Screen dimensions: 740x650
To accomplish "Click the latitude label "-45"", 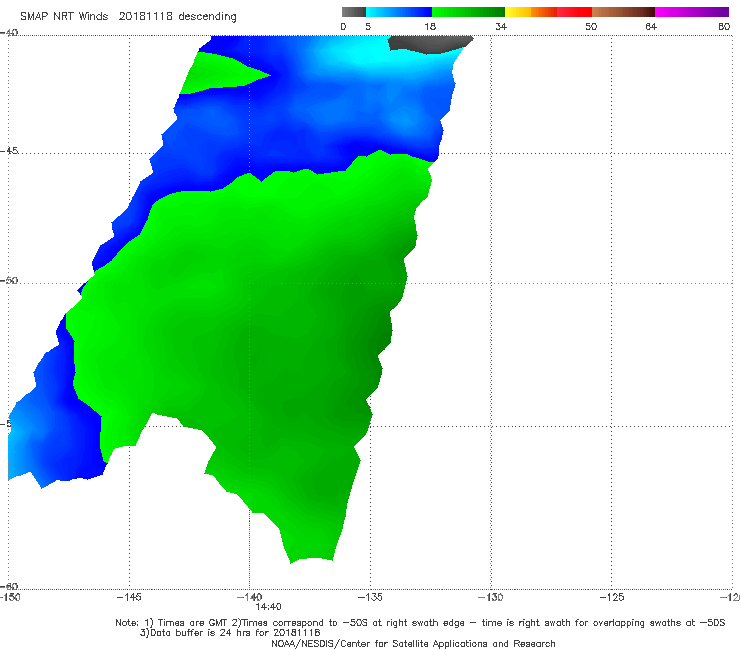I will pyautogui.click(x=9, y=151).
